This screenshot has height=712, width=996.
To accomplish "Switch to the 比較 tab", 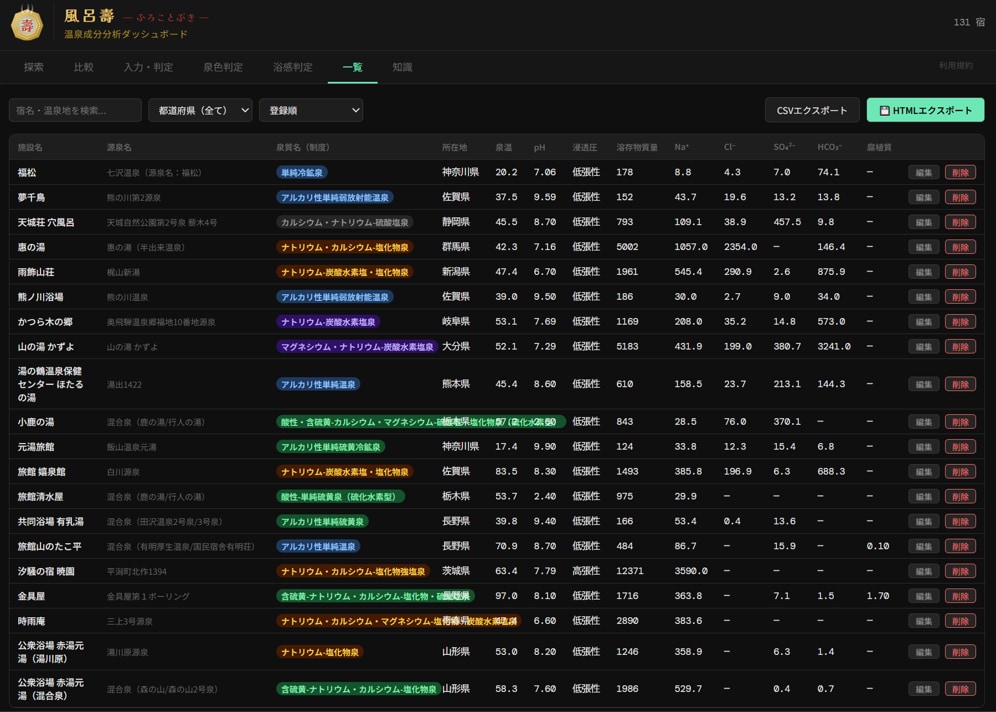I will click(83, 67).
